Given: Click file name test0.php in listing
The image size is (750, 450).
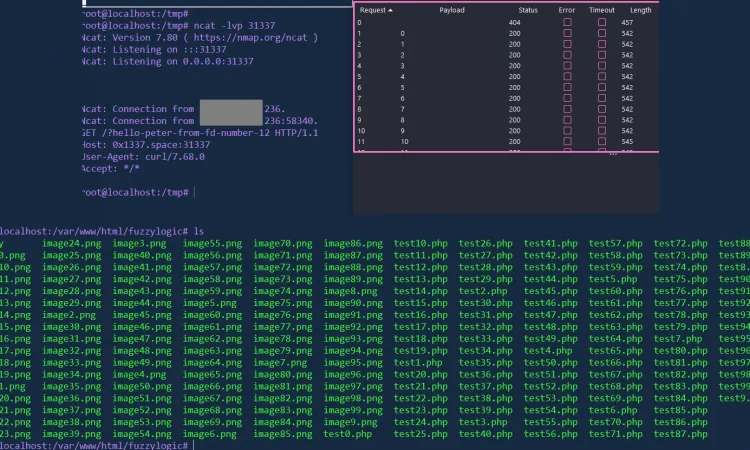Looking at the screenshot, I should pos(348,434).
